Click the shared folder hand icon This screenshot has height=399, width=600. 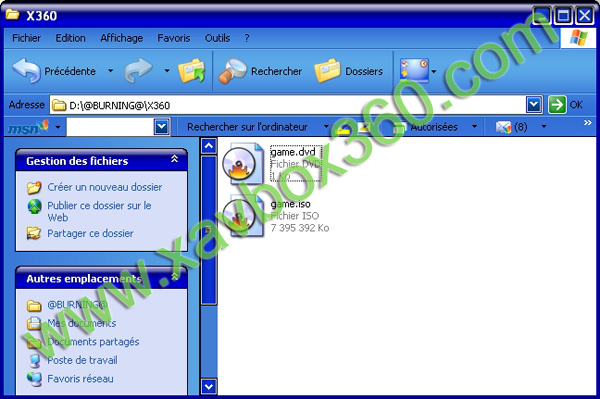(x=34, y=233)
